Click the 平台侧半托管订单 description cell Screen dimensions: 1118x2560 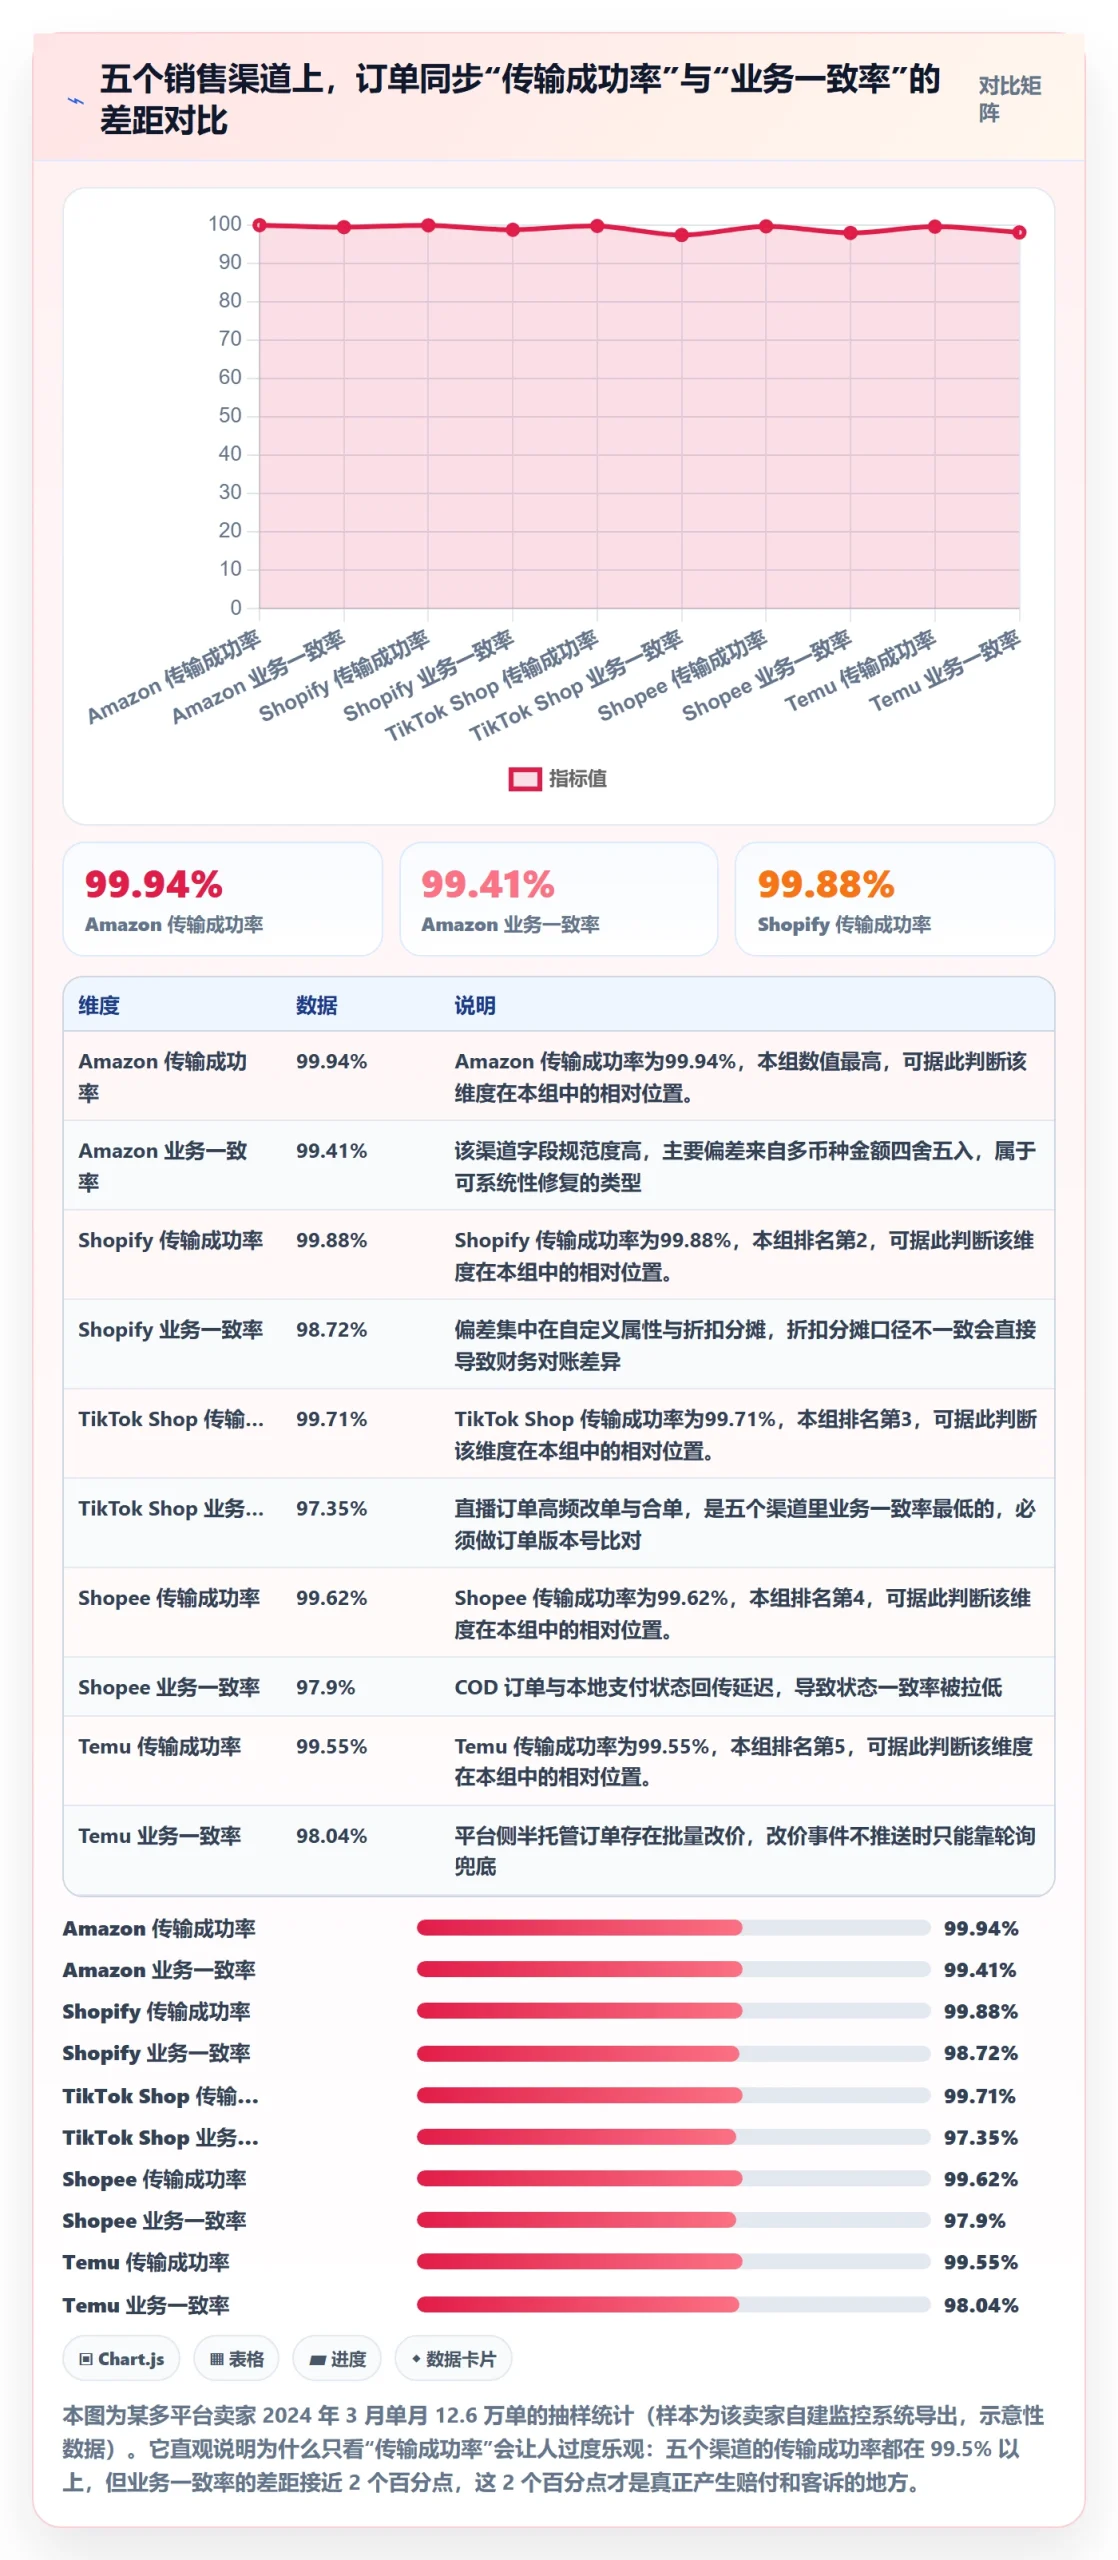tap(745, 1851)
